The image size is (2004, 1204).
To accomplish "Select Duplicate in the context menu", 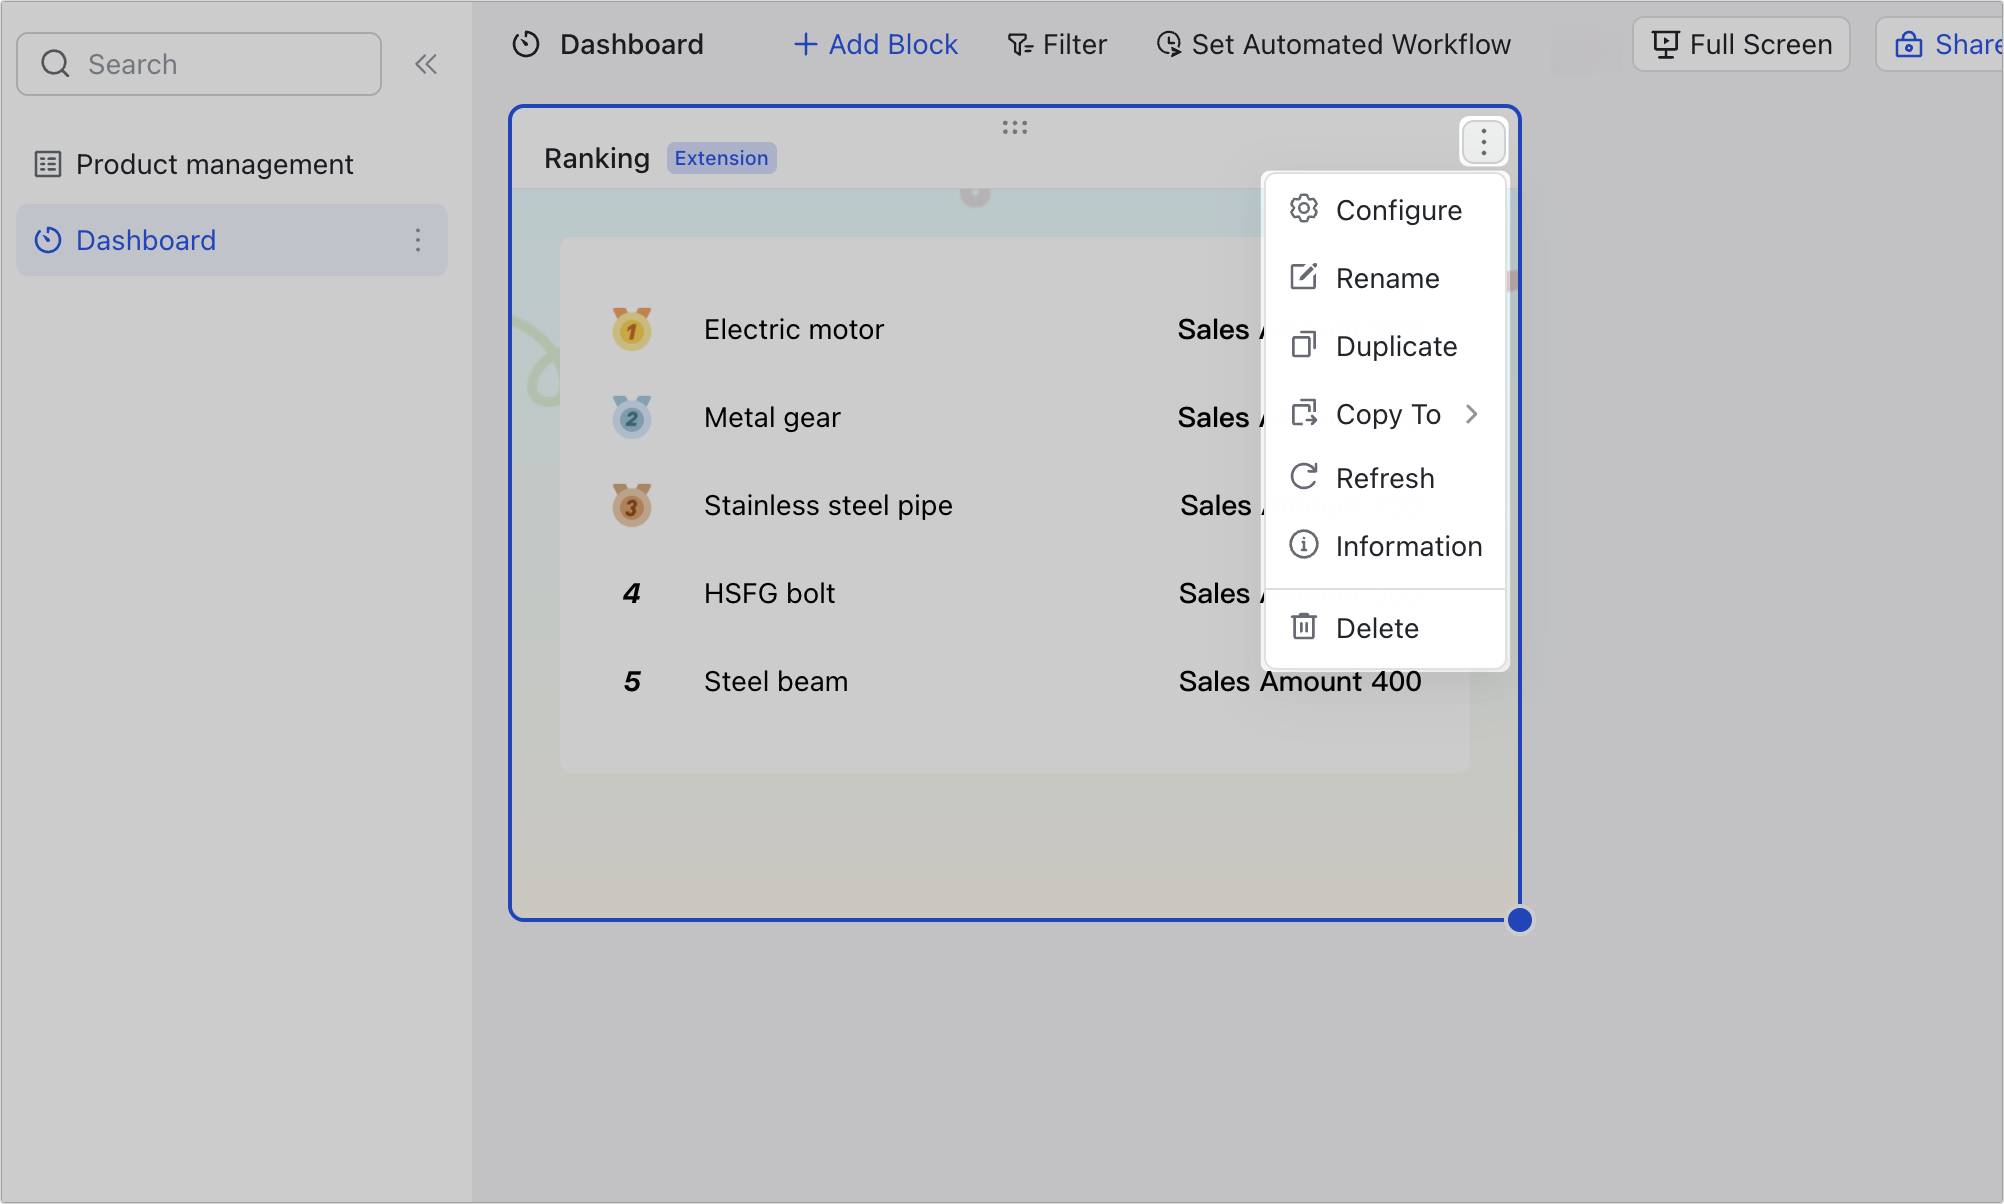I will click(x=1396, y=345).
